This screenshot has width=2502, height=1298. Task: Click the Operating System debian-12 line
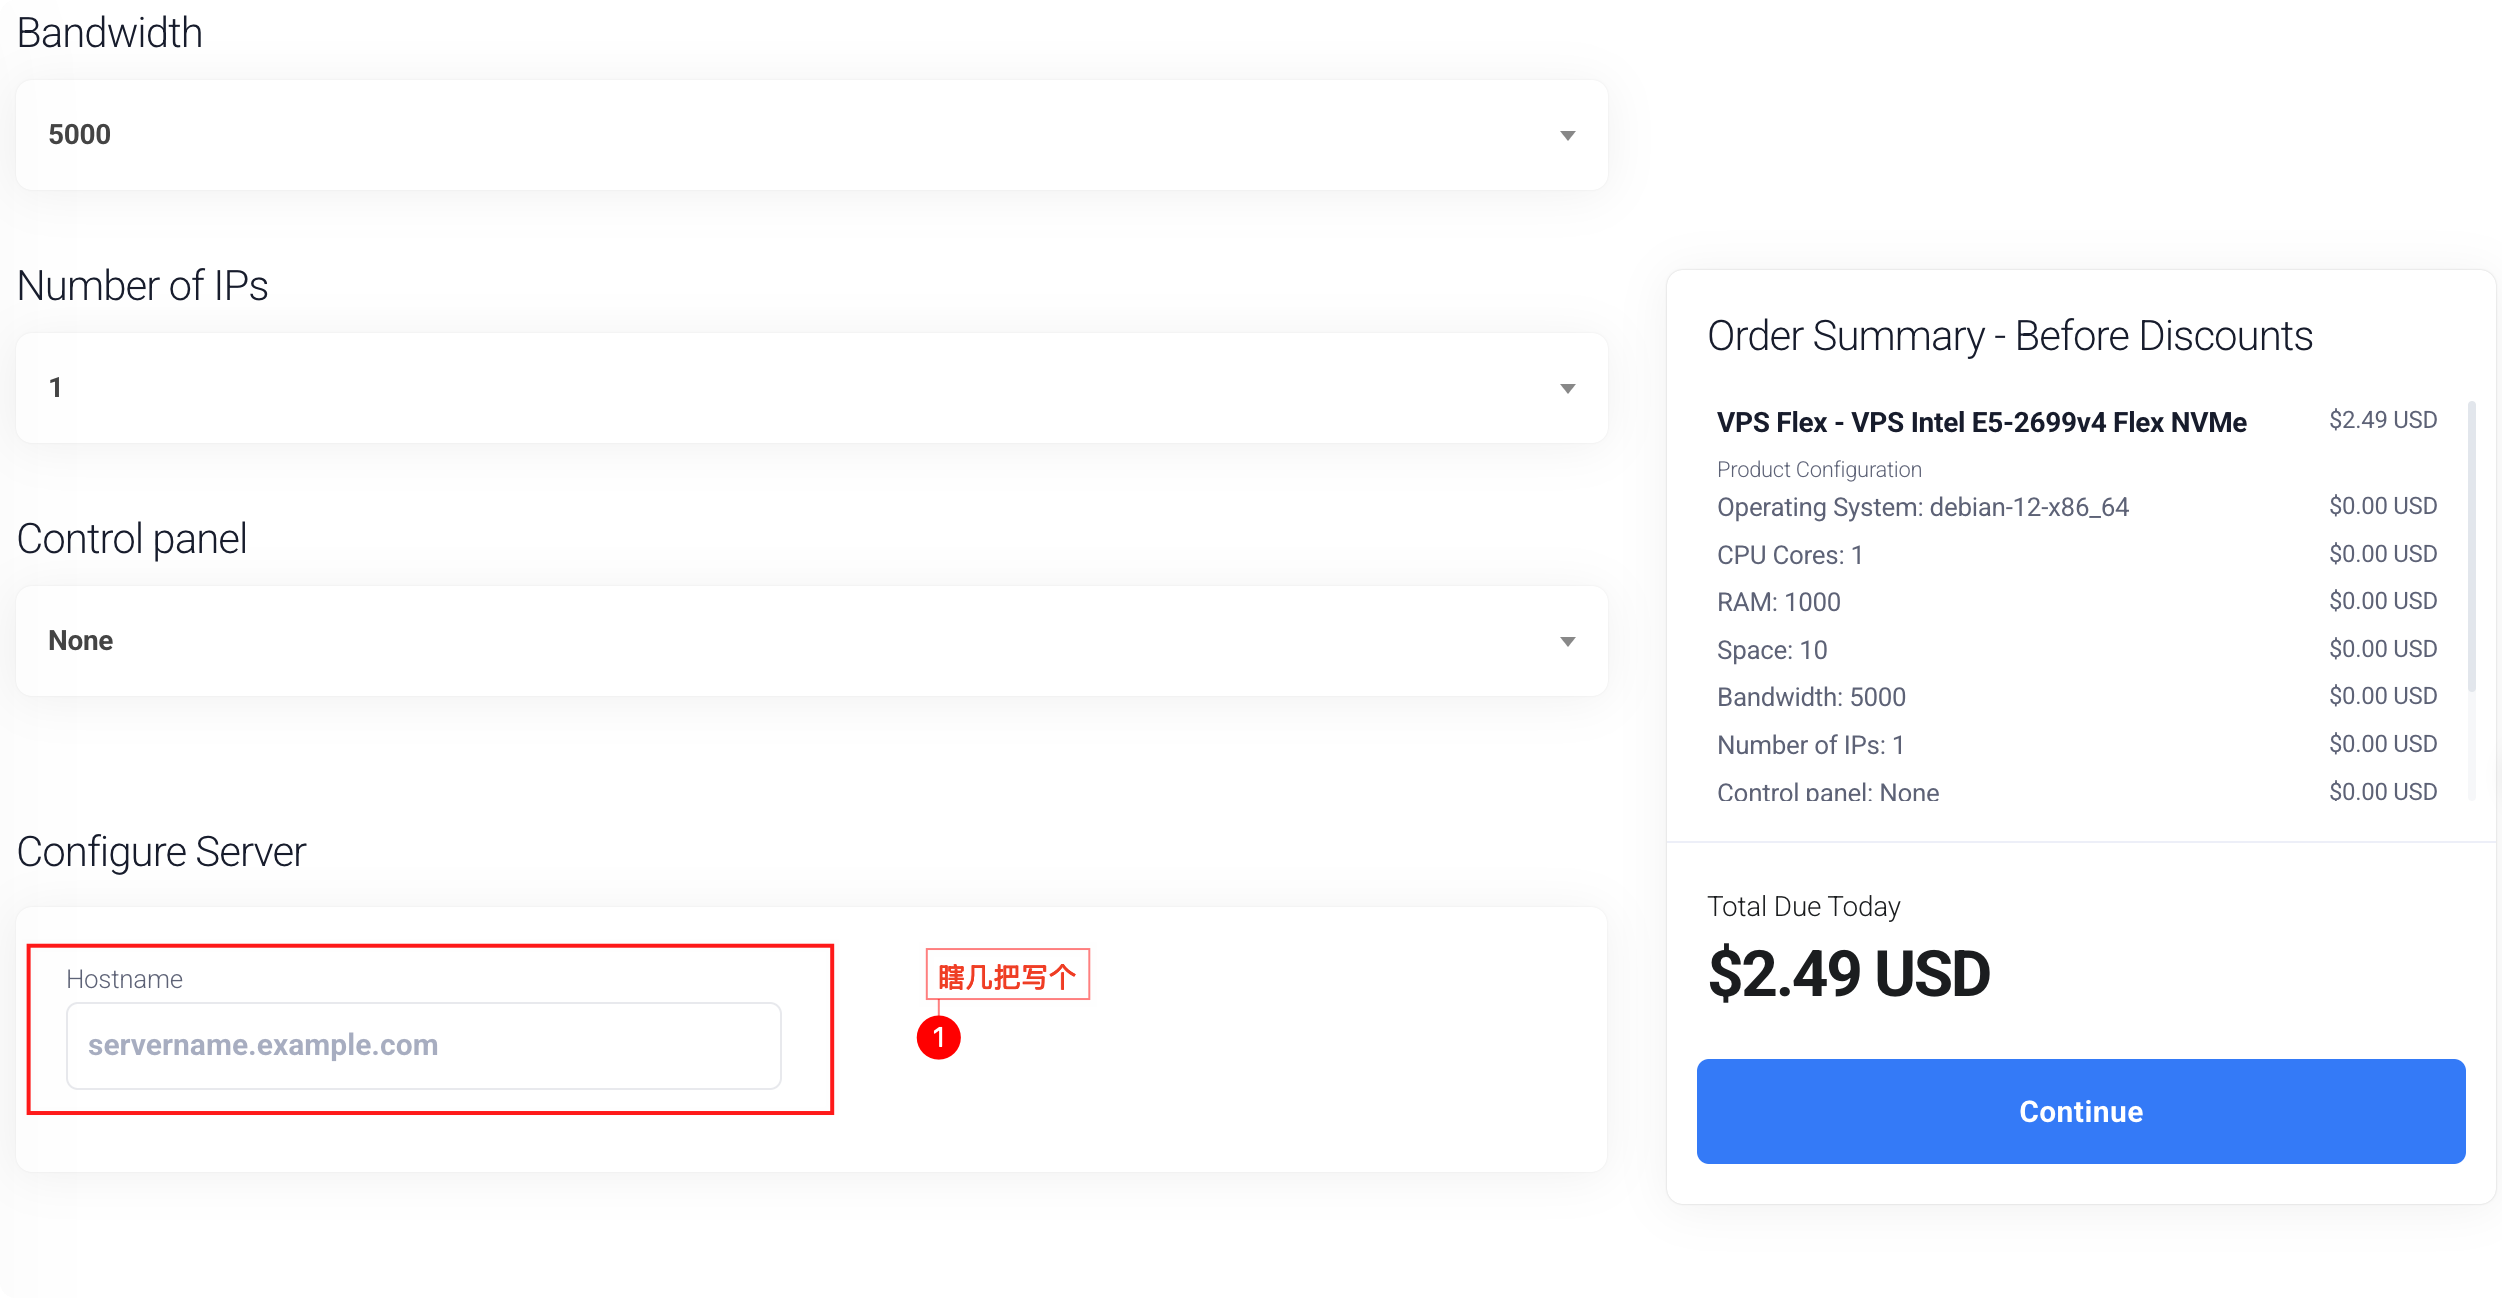click(x=1922, y=507)
